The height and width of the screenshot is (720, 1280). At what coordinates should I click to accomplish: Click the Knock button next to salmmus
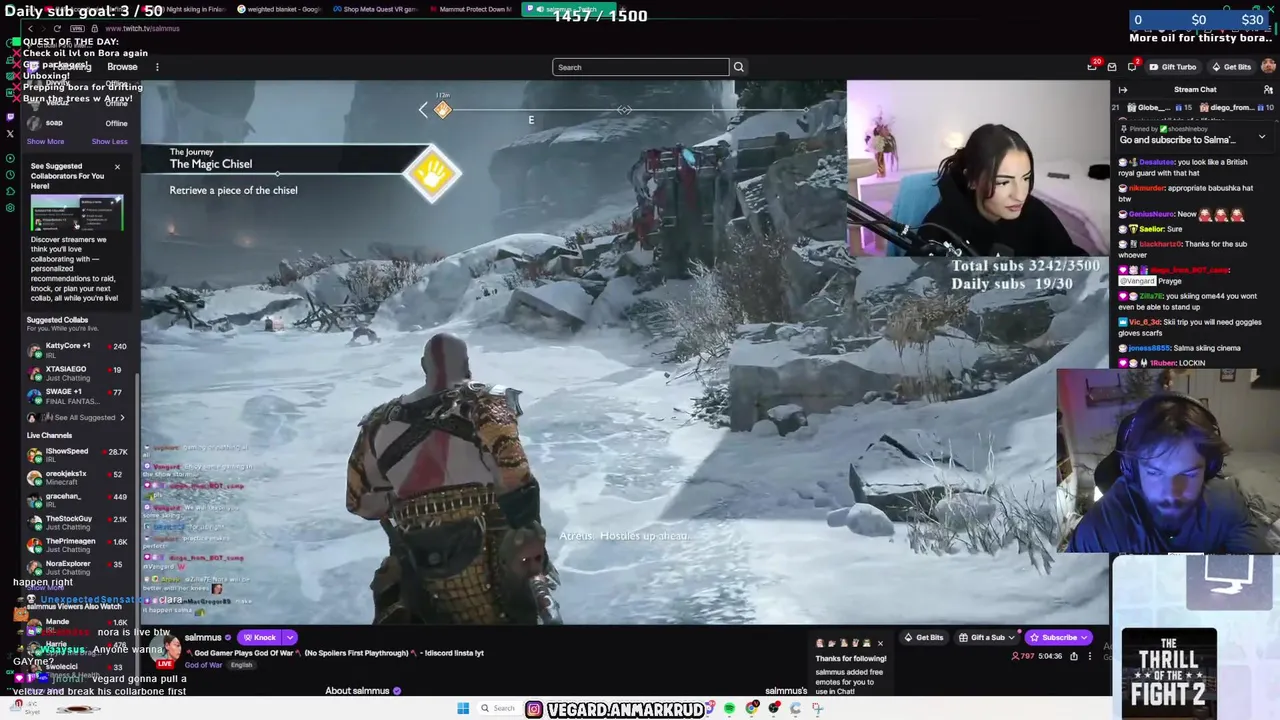[260, 637]
